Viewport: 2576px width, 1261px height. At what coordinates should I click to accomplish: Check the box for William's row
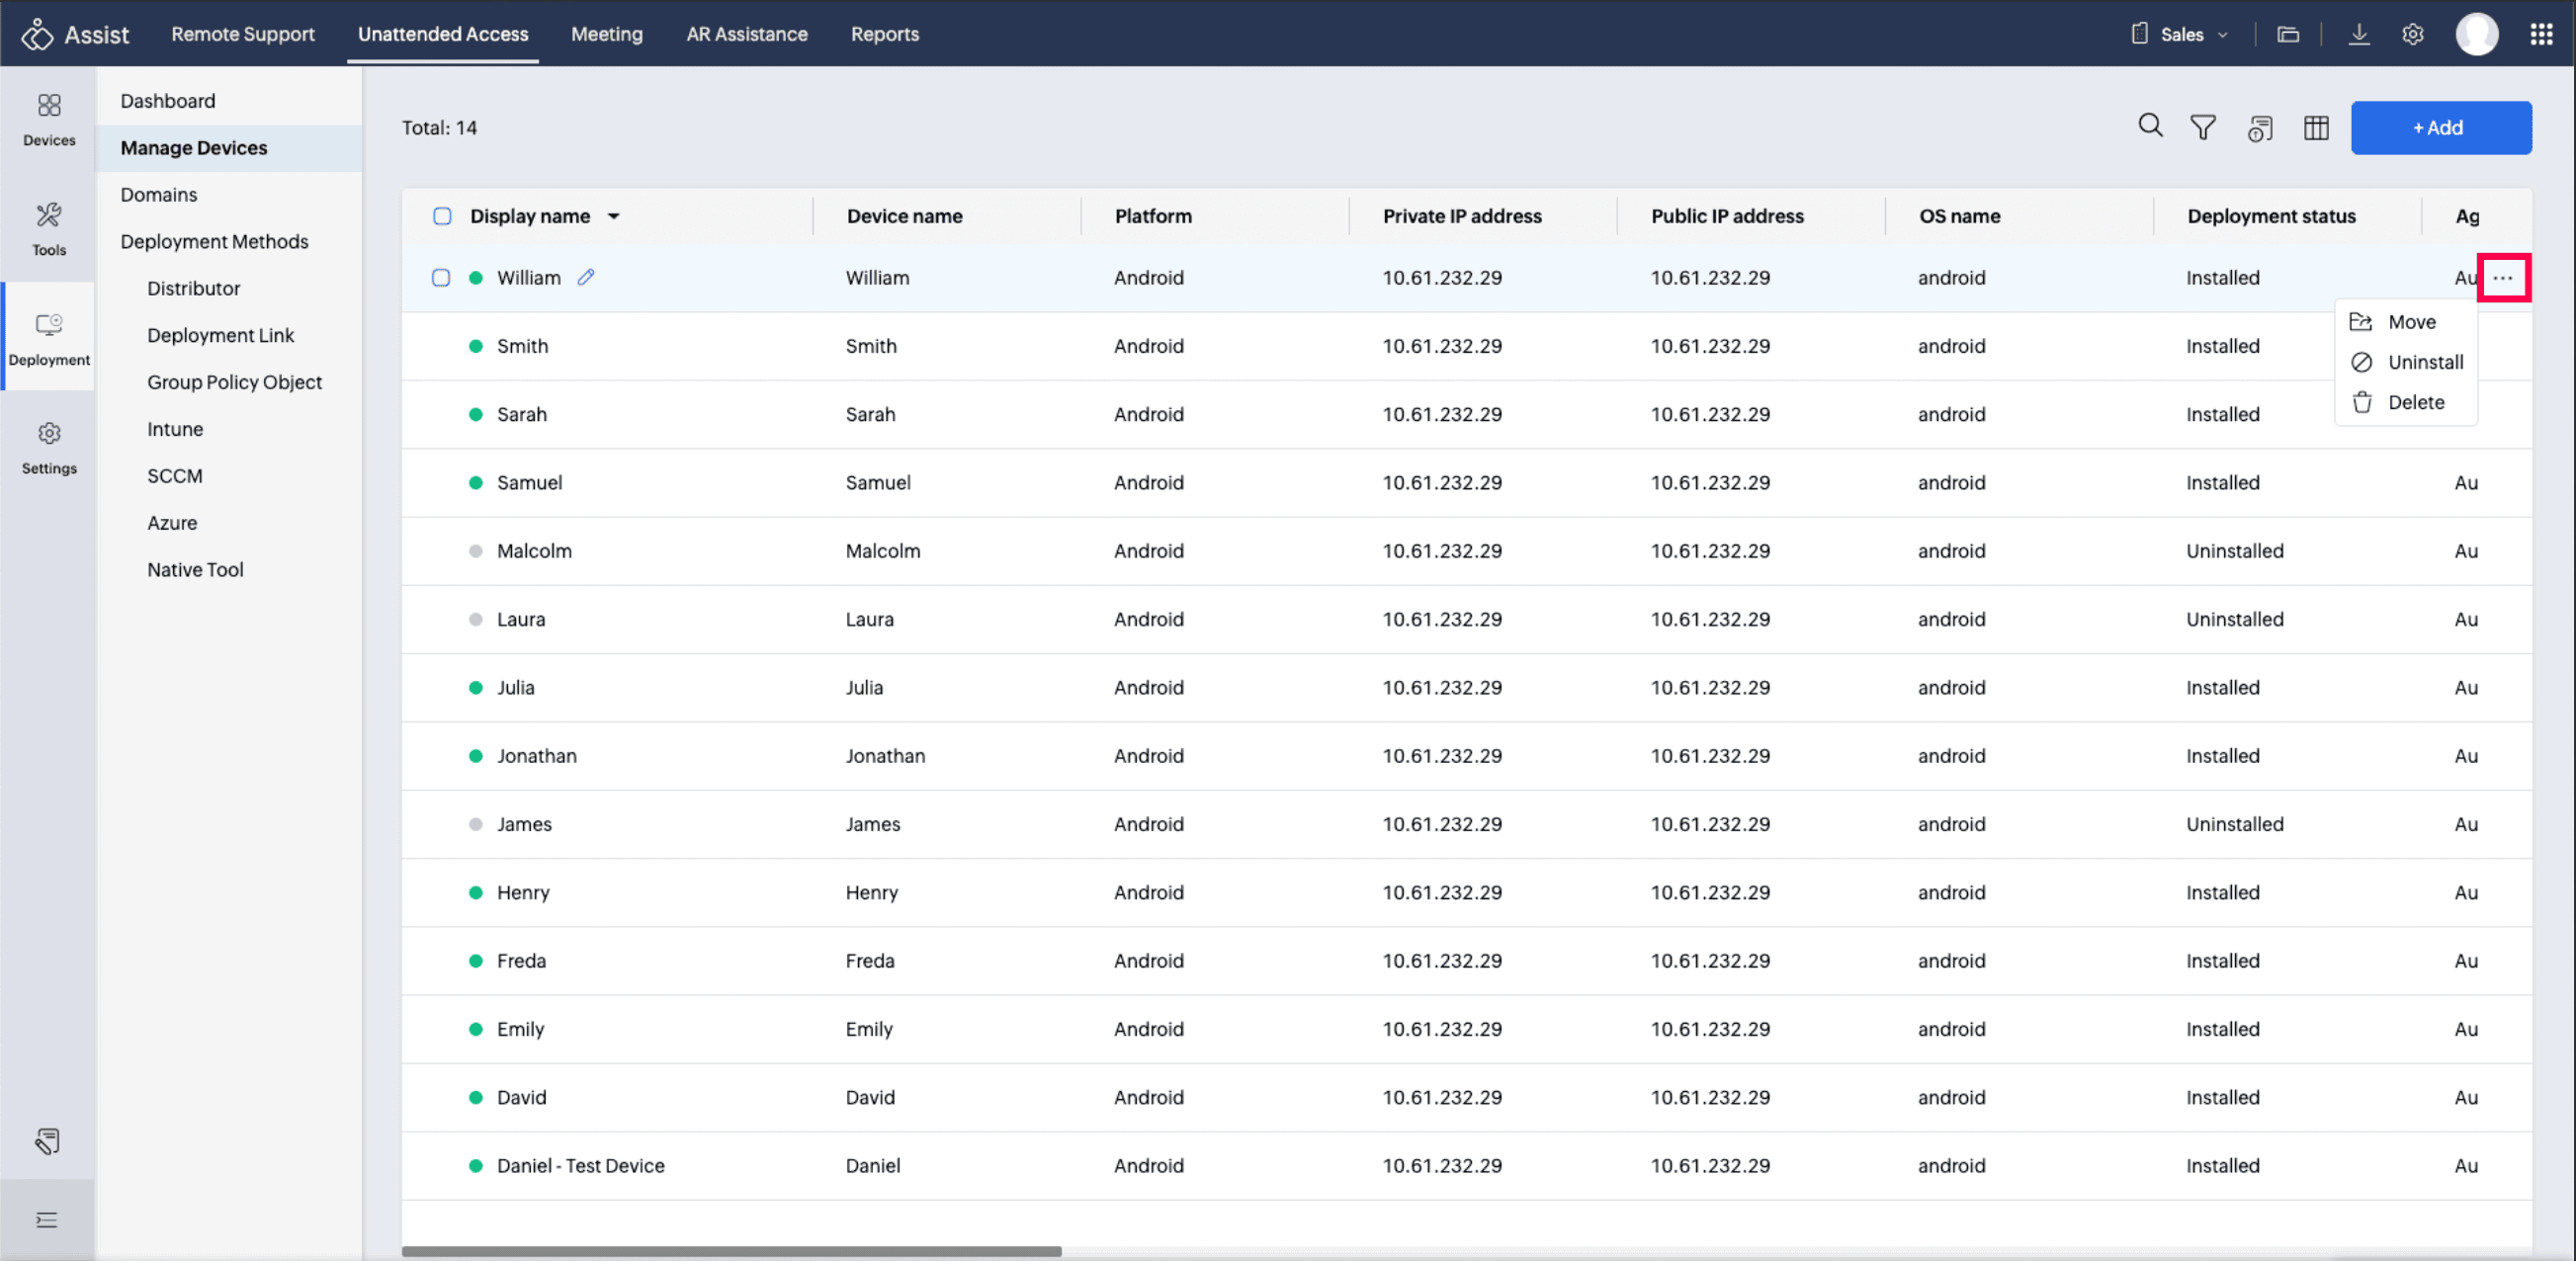(441, 277)
